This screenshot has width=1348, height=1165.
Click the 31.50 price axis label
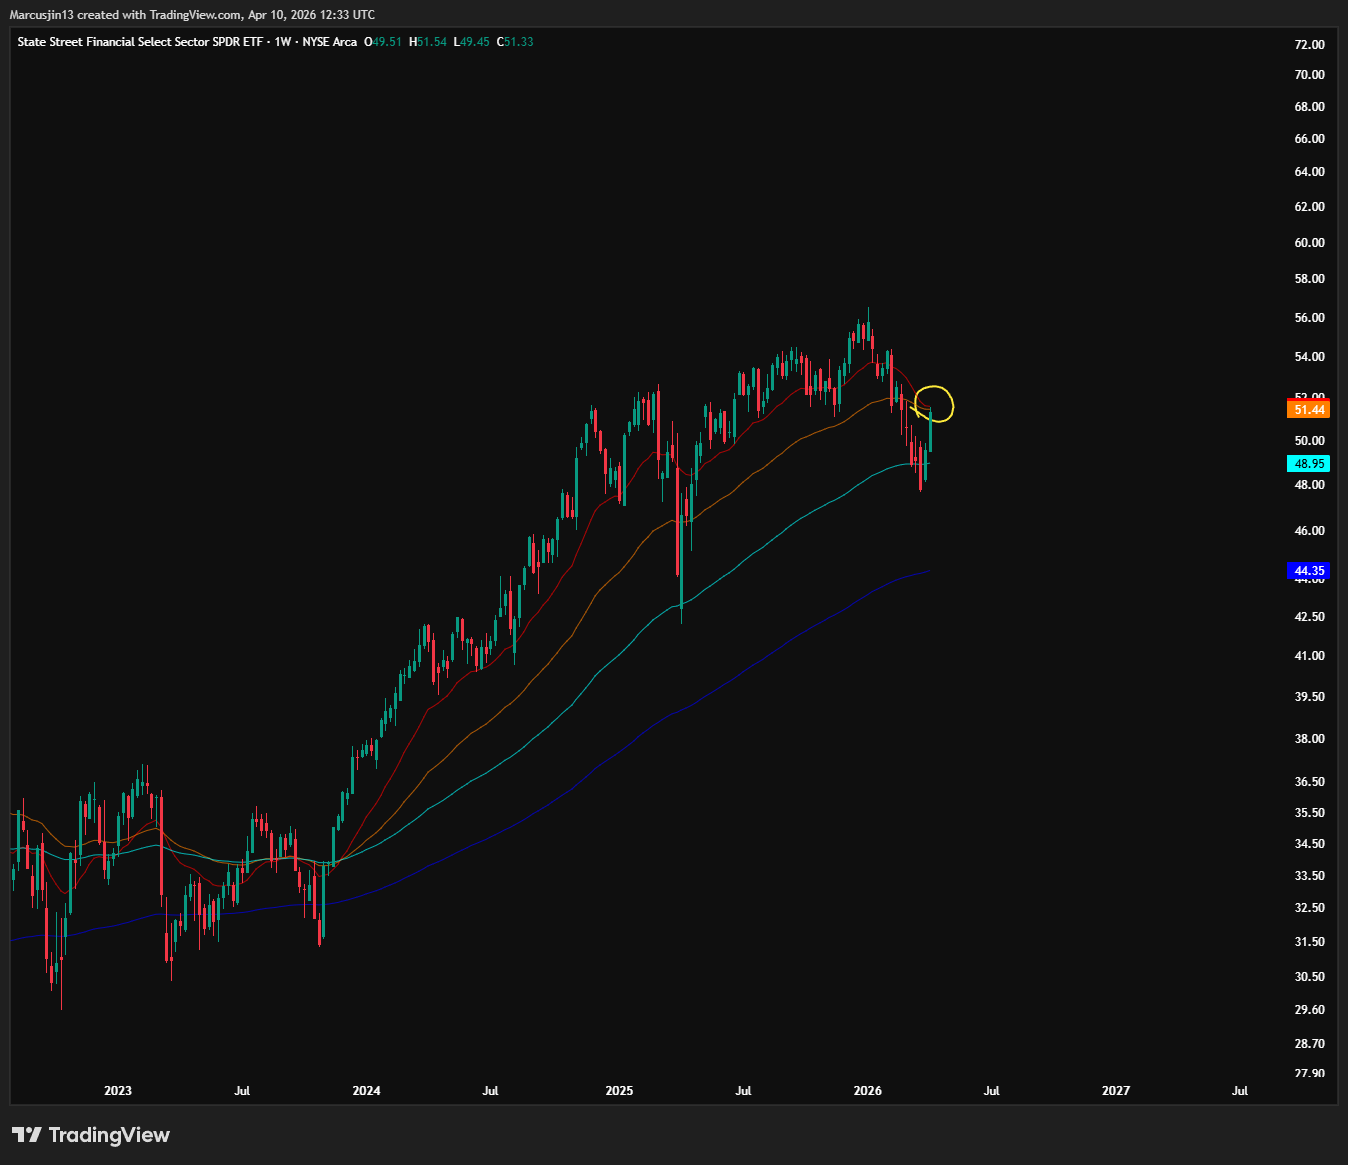[x=1309, y=942]
